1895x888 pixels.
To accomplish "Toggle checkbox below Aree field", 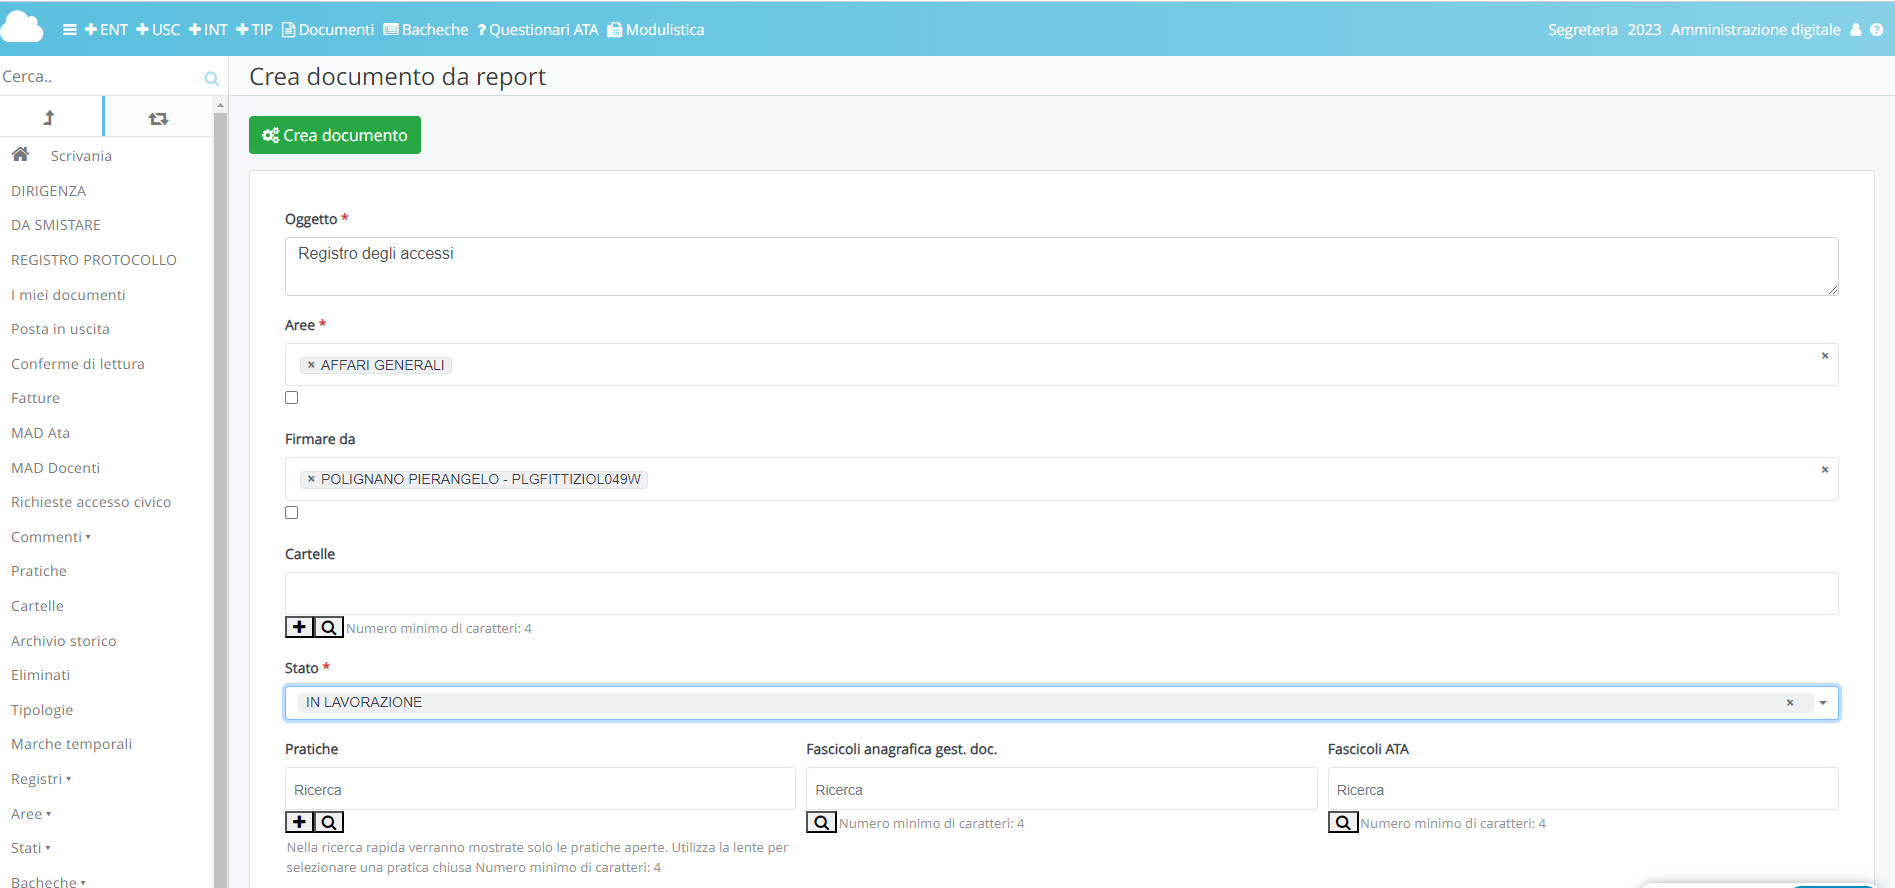I will click(291, 398).
